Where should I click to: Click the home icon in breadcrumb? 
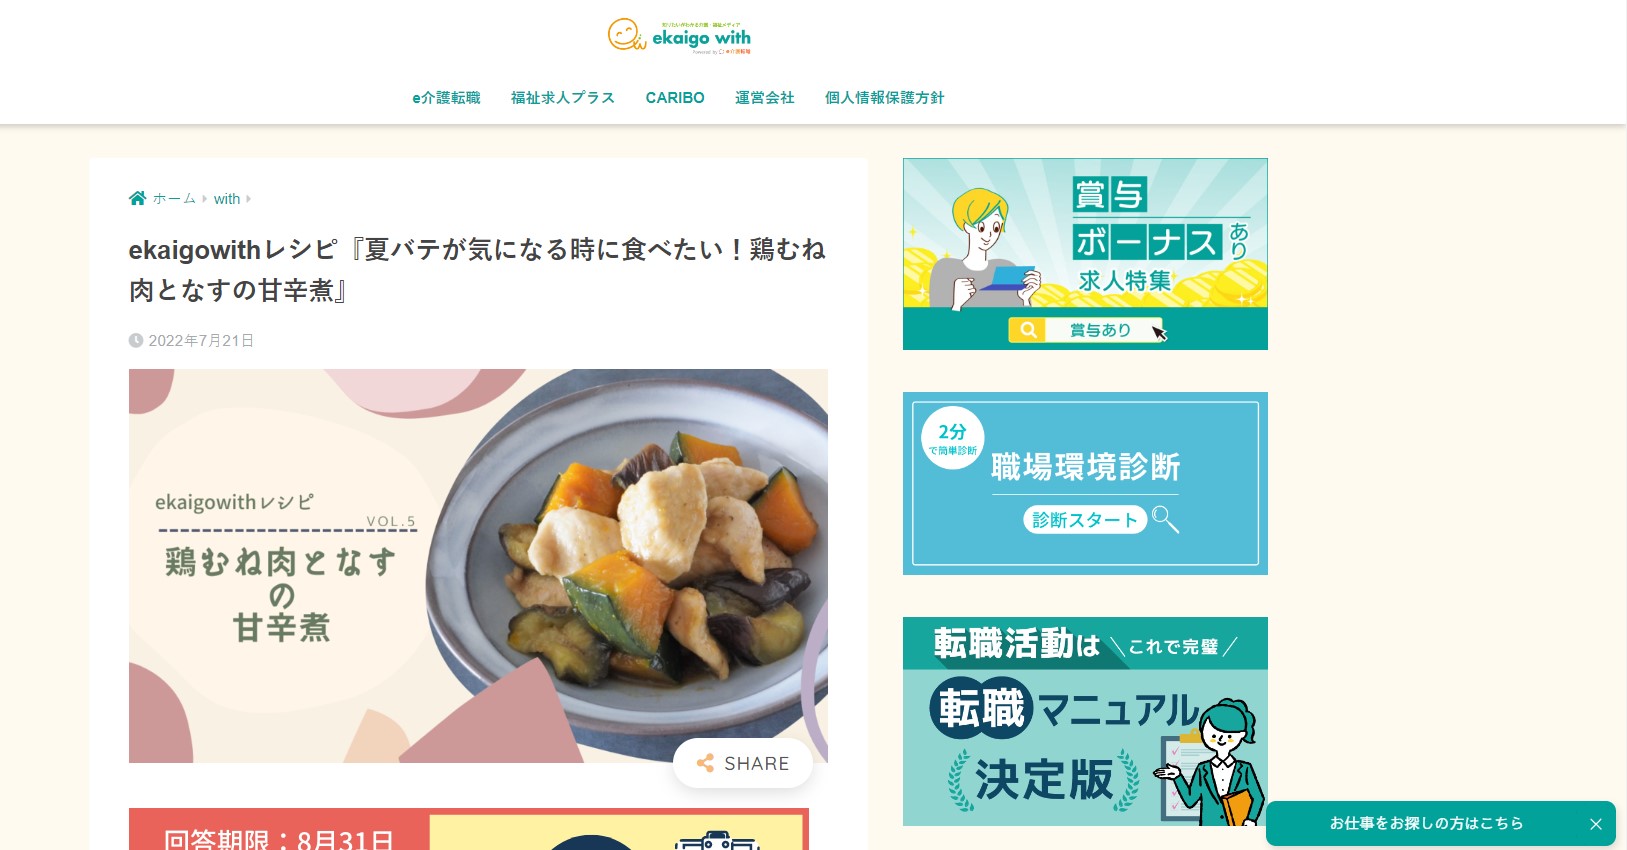138,198
